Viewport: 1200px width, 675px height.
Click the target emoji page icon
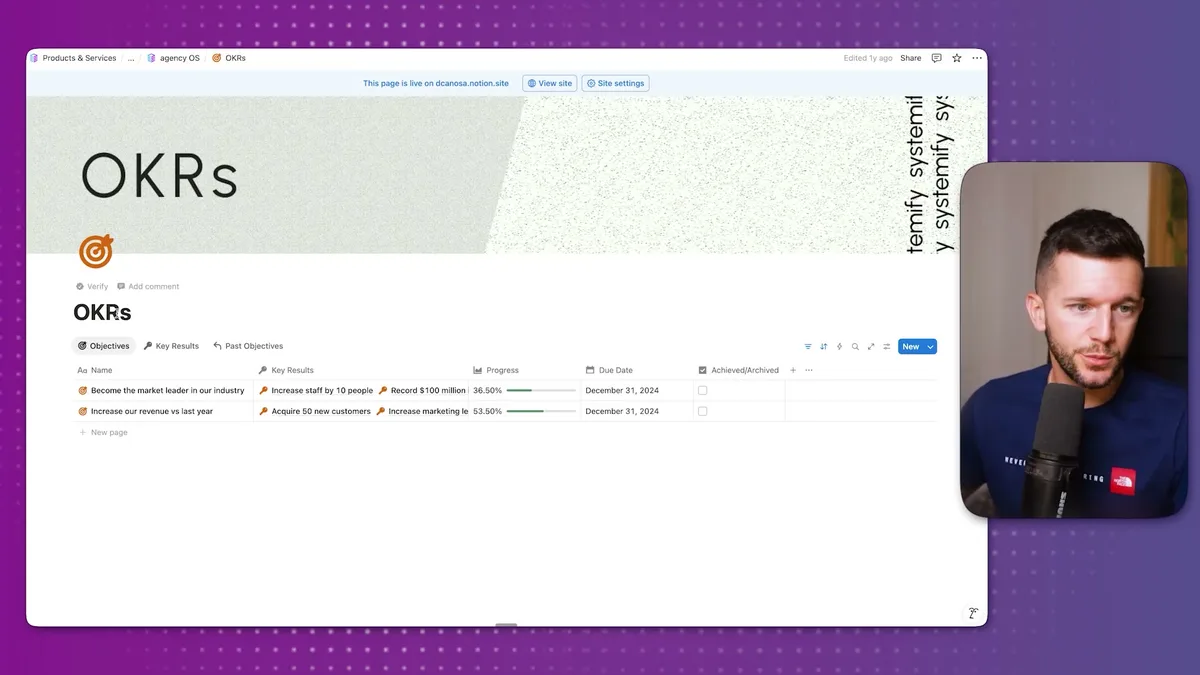coord(95,251)
